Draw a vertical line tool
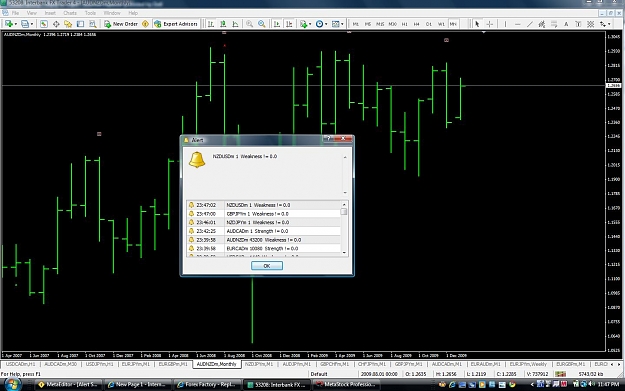 click(505, 24)
